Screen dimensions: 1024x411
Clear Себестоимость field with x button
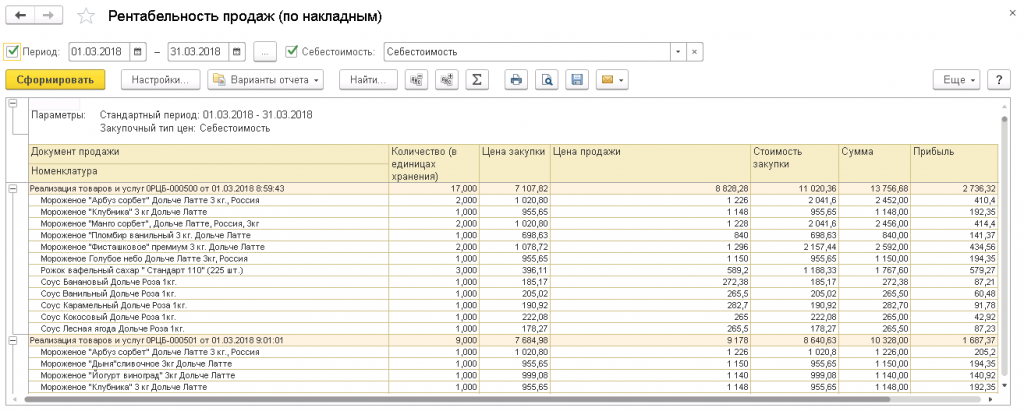pos(694,52)
